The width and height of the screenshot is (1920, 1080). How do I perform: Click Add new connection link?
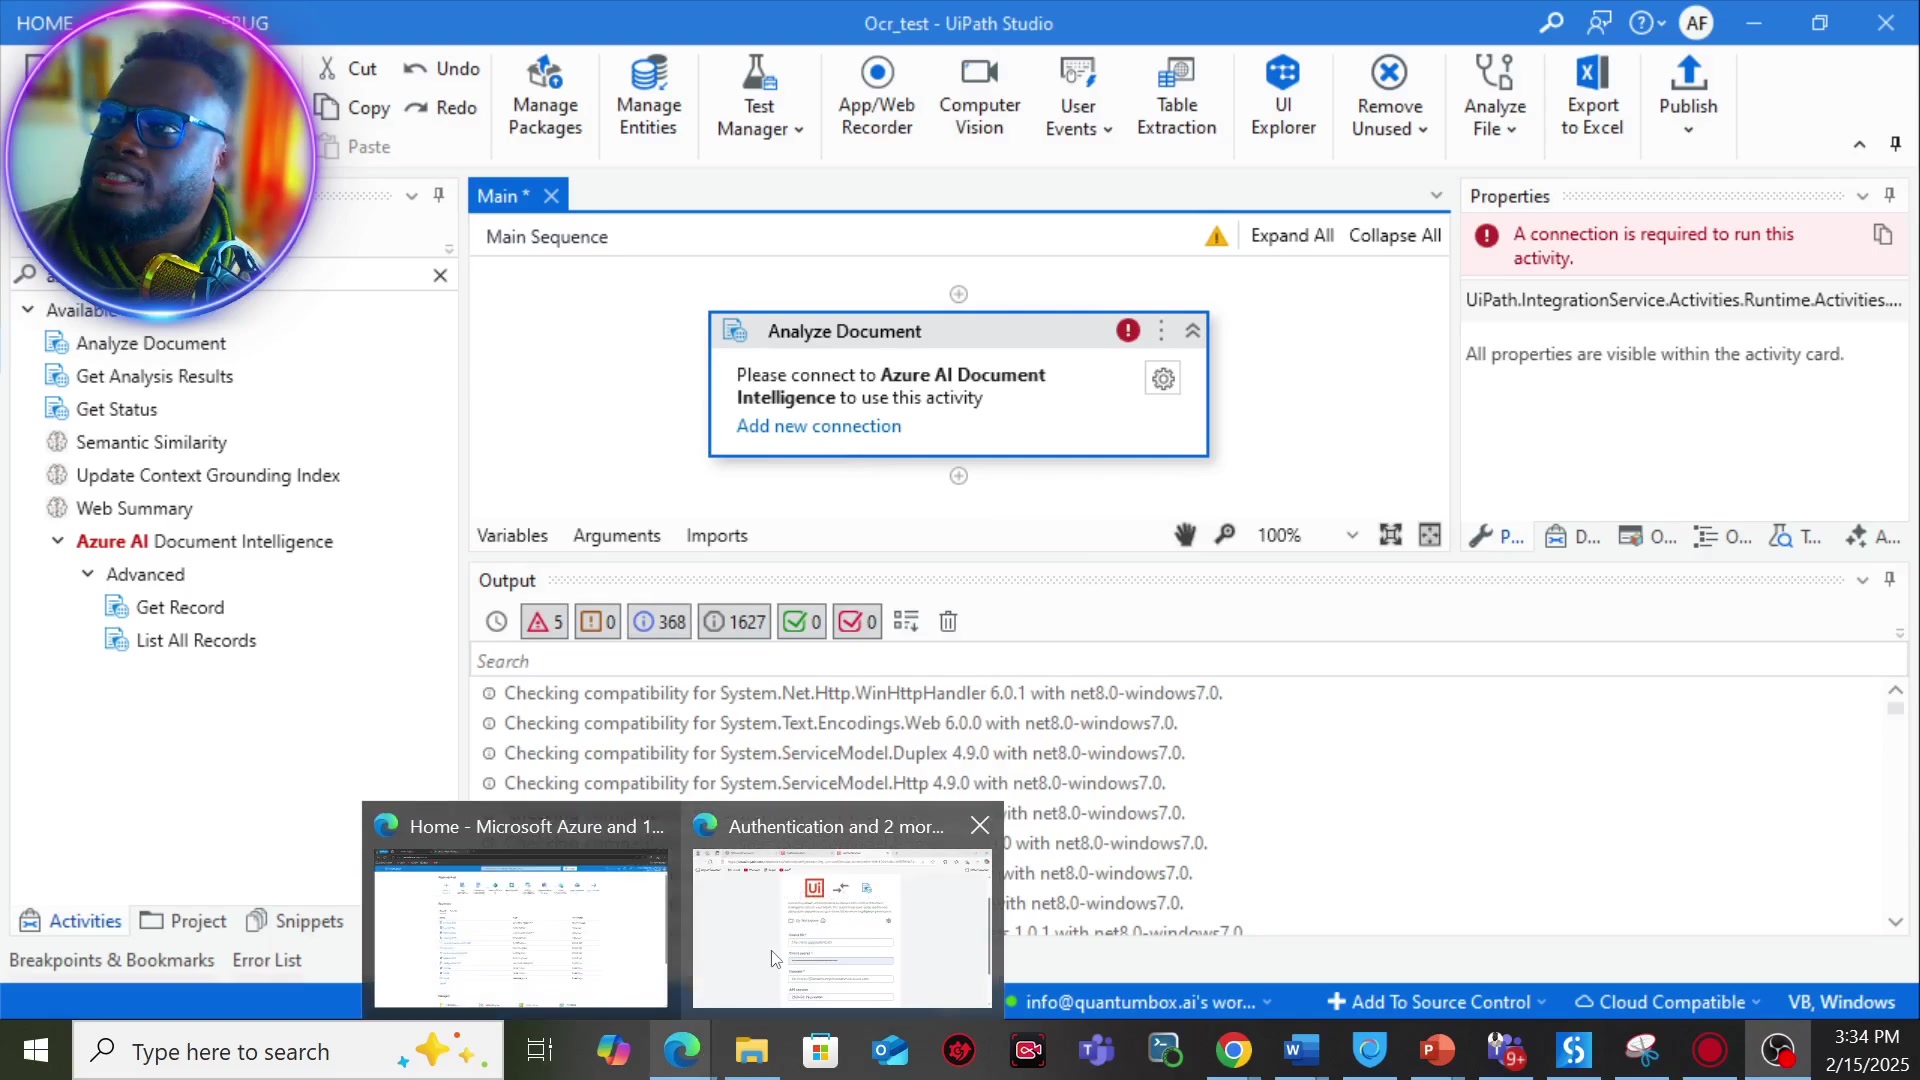tap(819, 426)
